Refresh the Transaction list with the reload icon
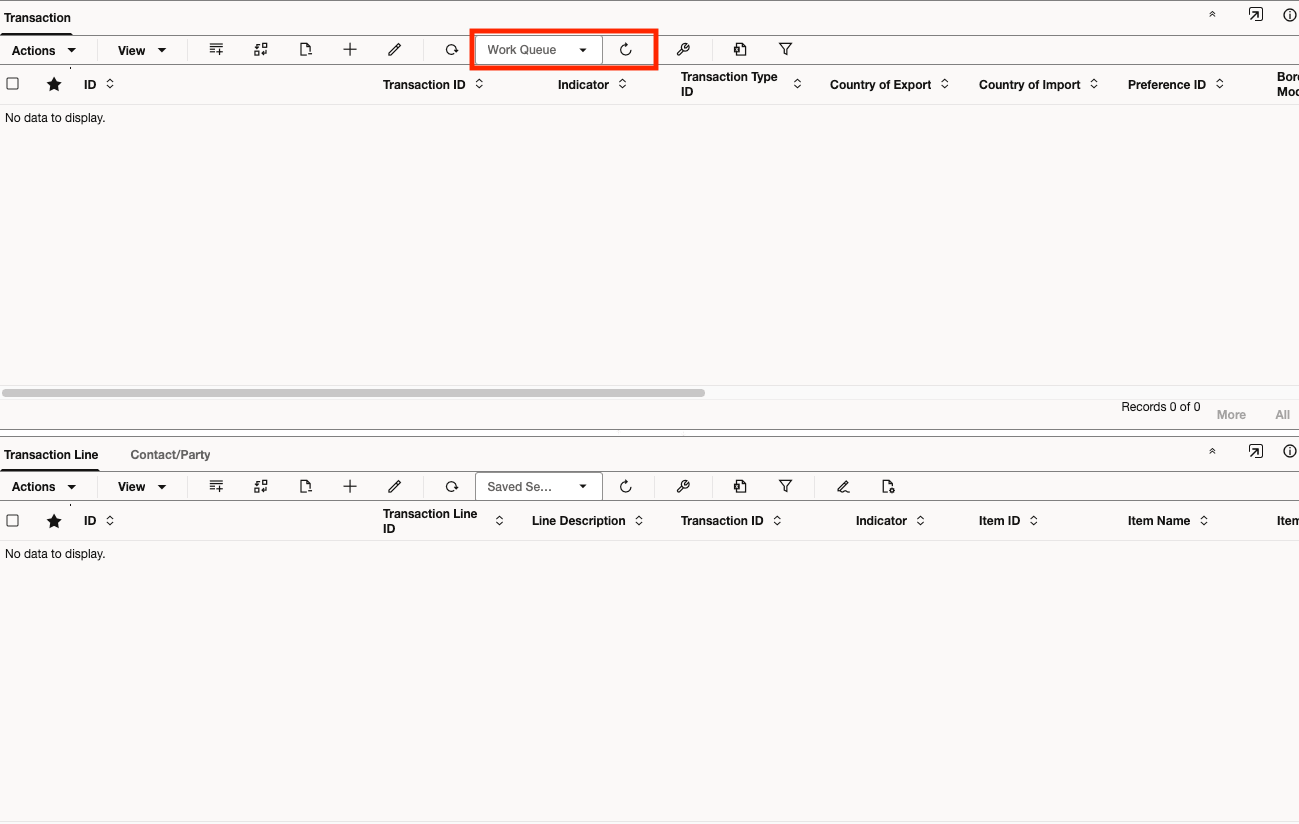This screenshot has height=824, width=1299. click(451, 49)
